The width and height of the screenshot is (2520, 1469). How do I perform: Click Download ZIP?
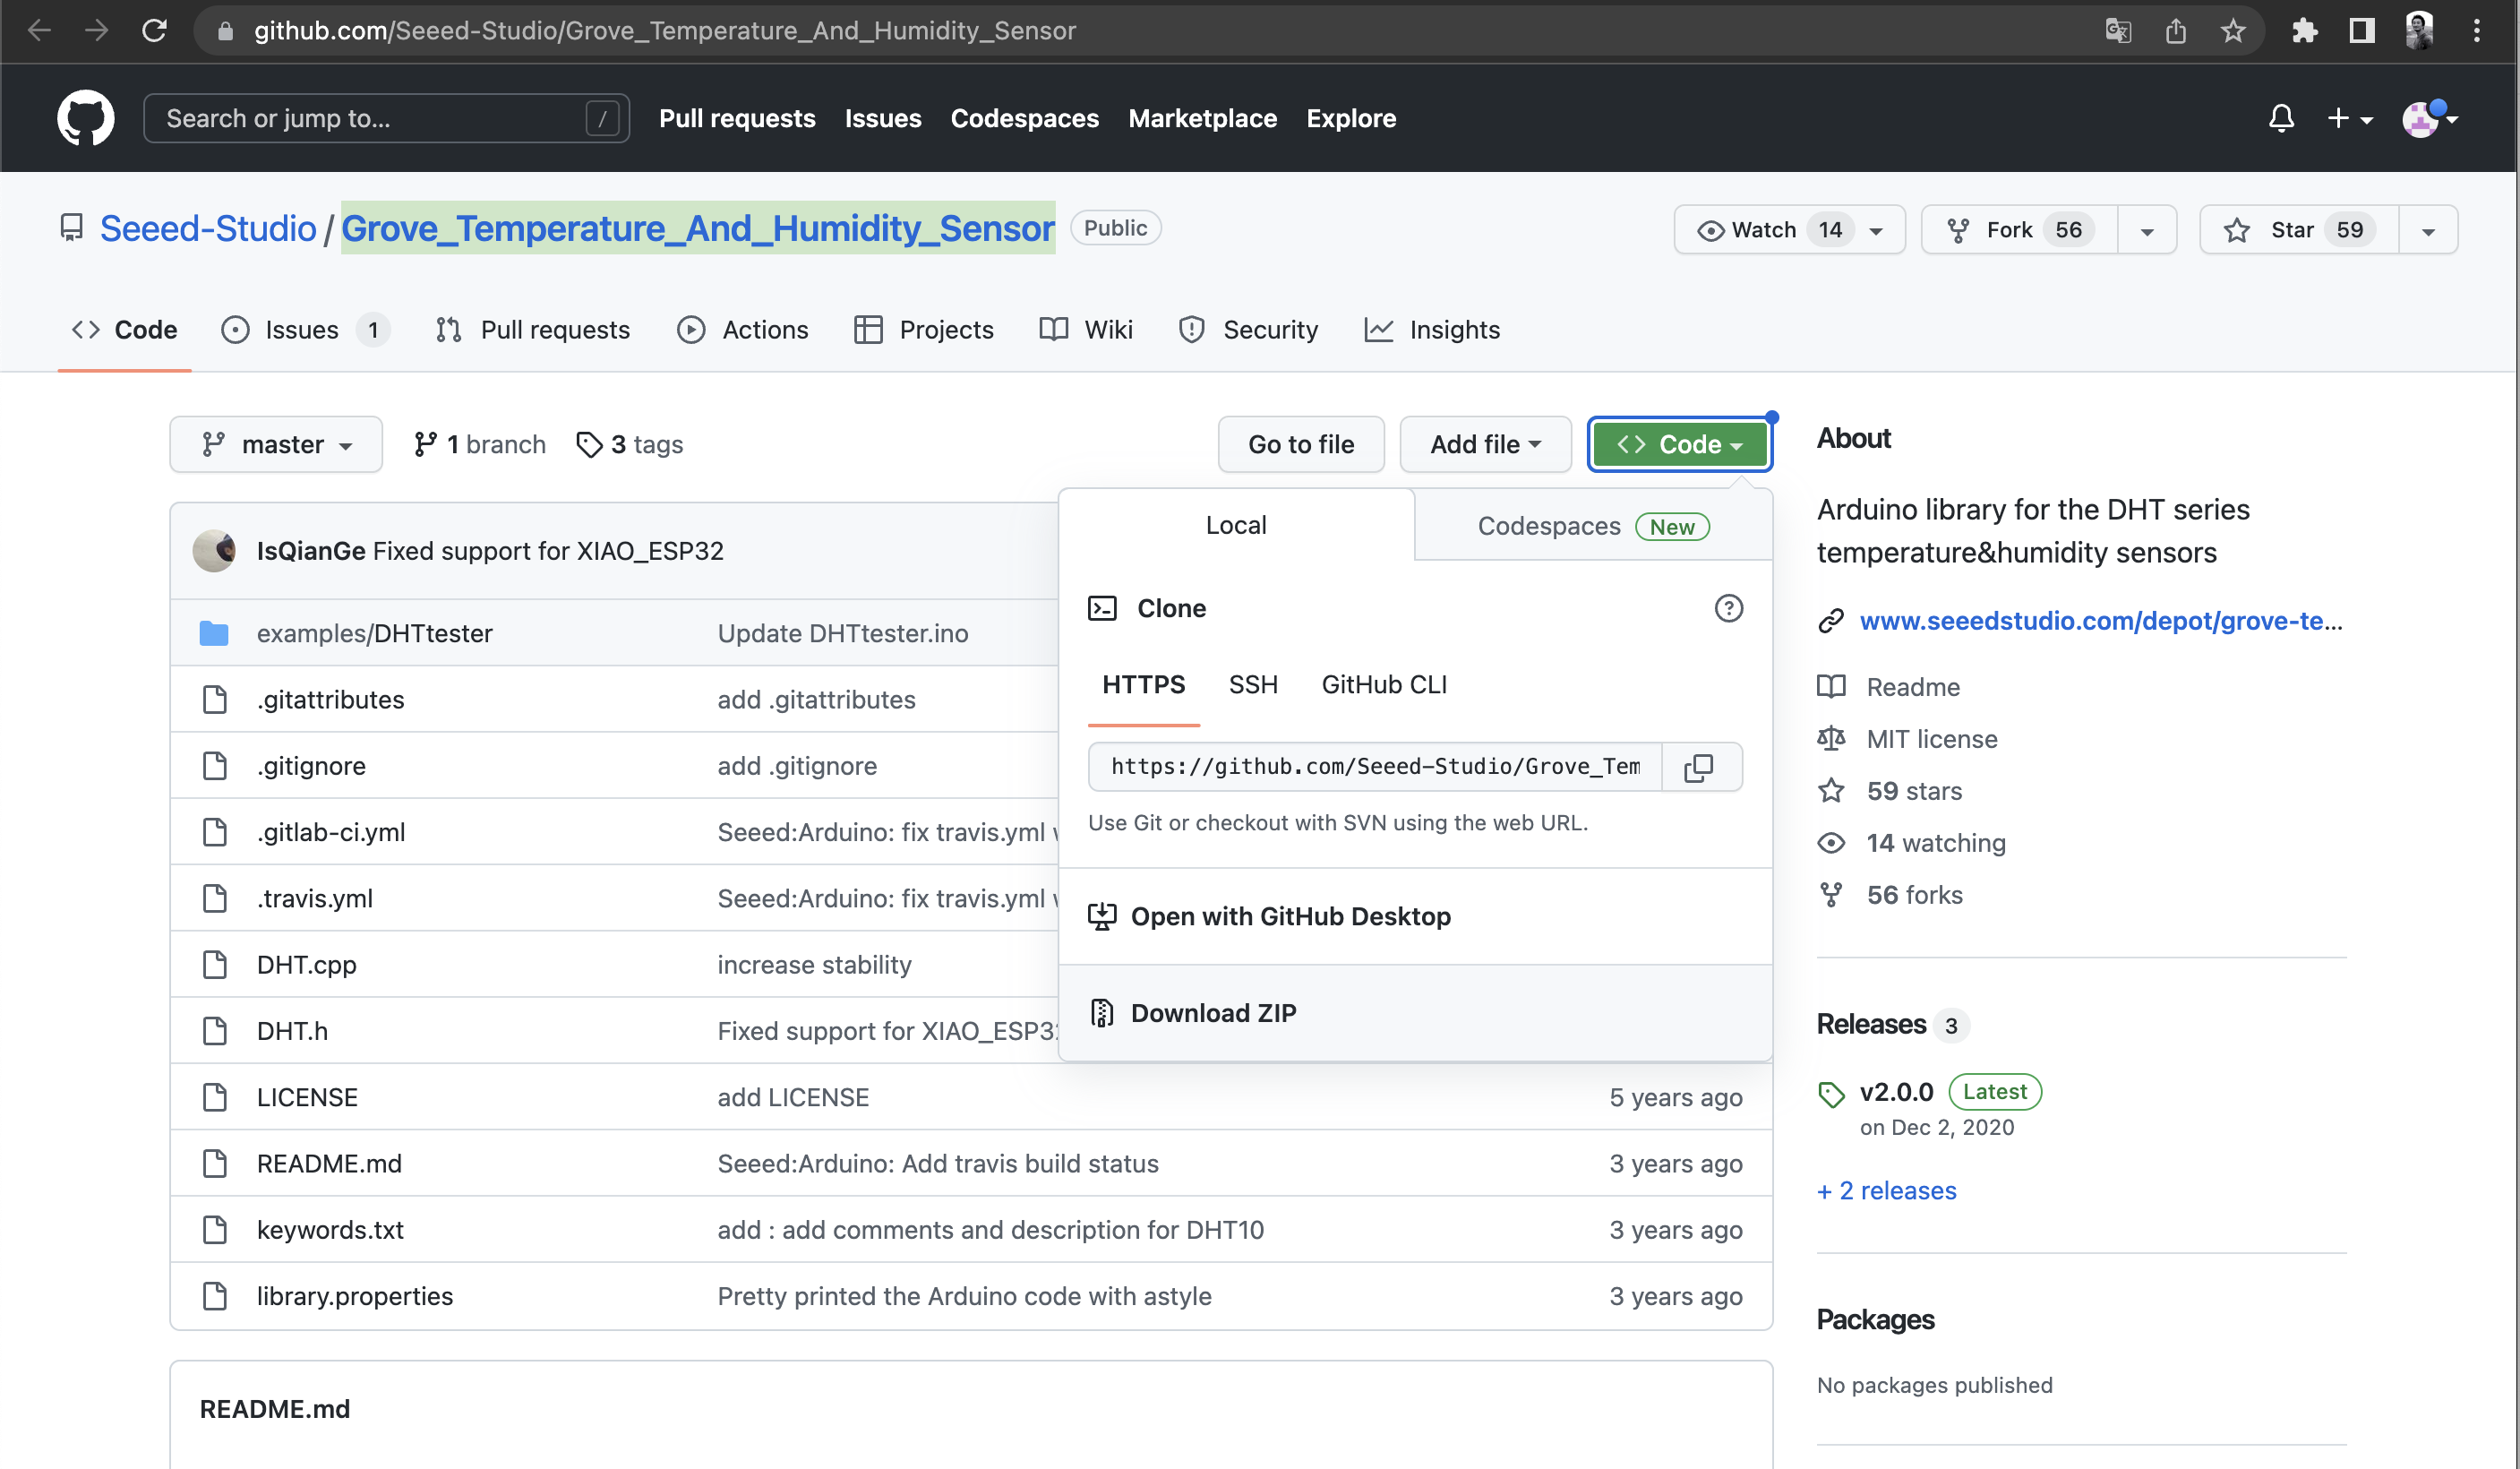pos(1415,1013)
